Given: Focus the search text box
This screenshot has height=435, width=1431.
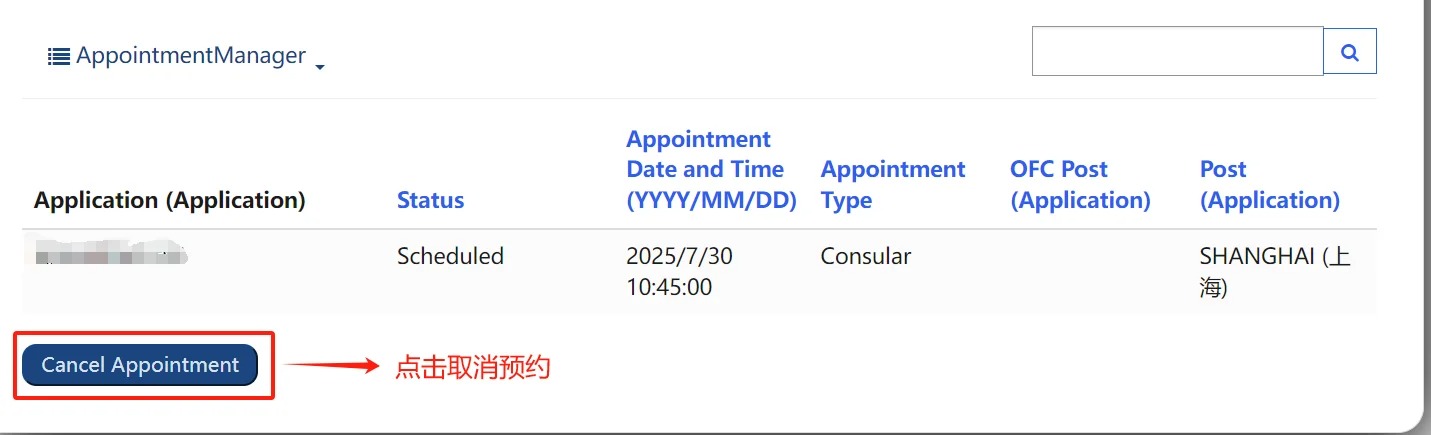Looking at the screenshot, I should [1178, 52].
